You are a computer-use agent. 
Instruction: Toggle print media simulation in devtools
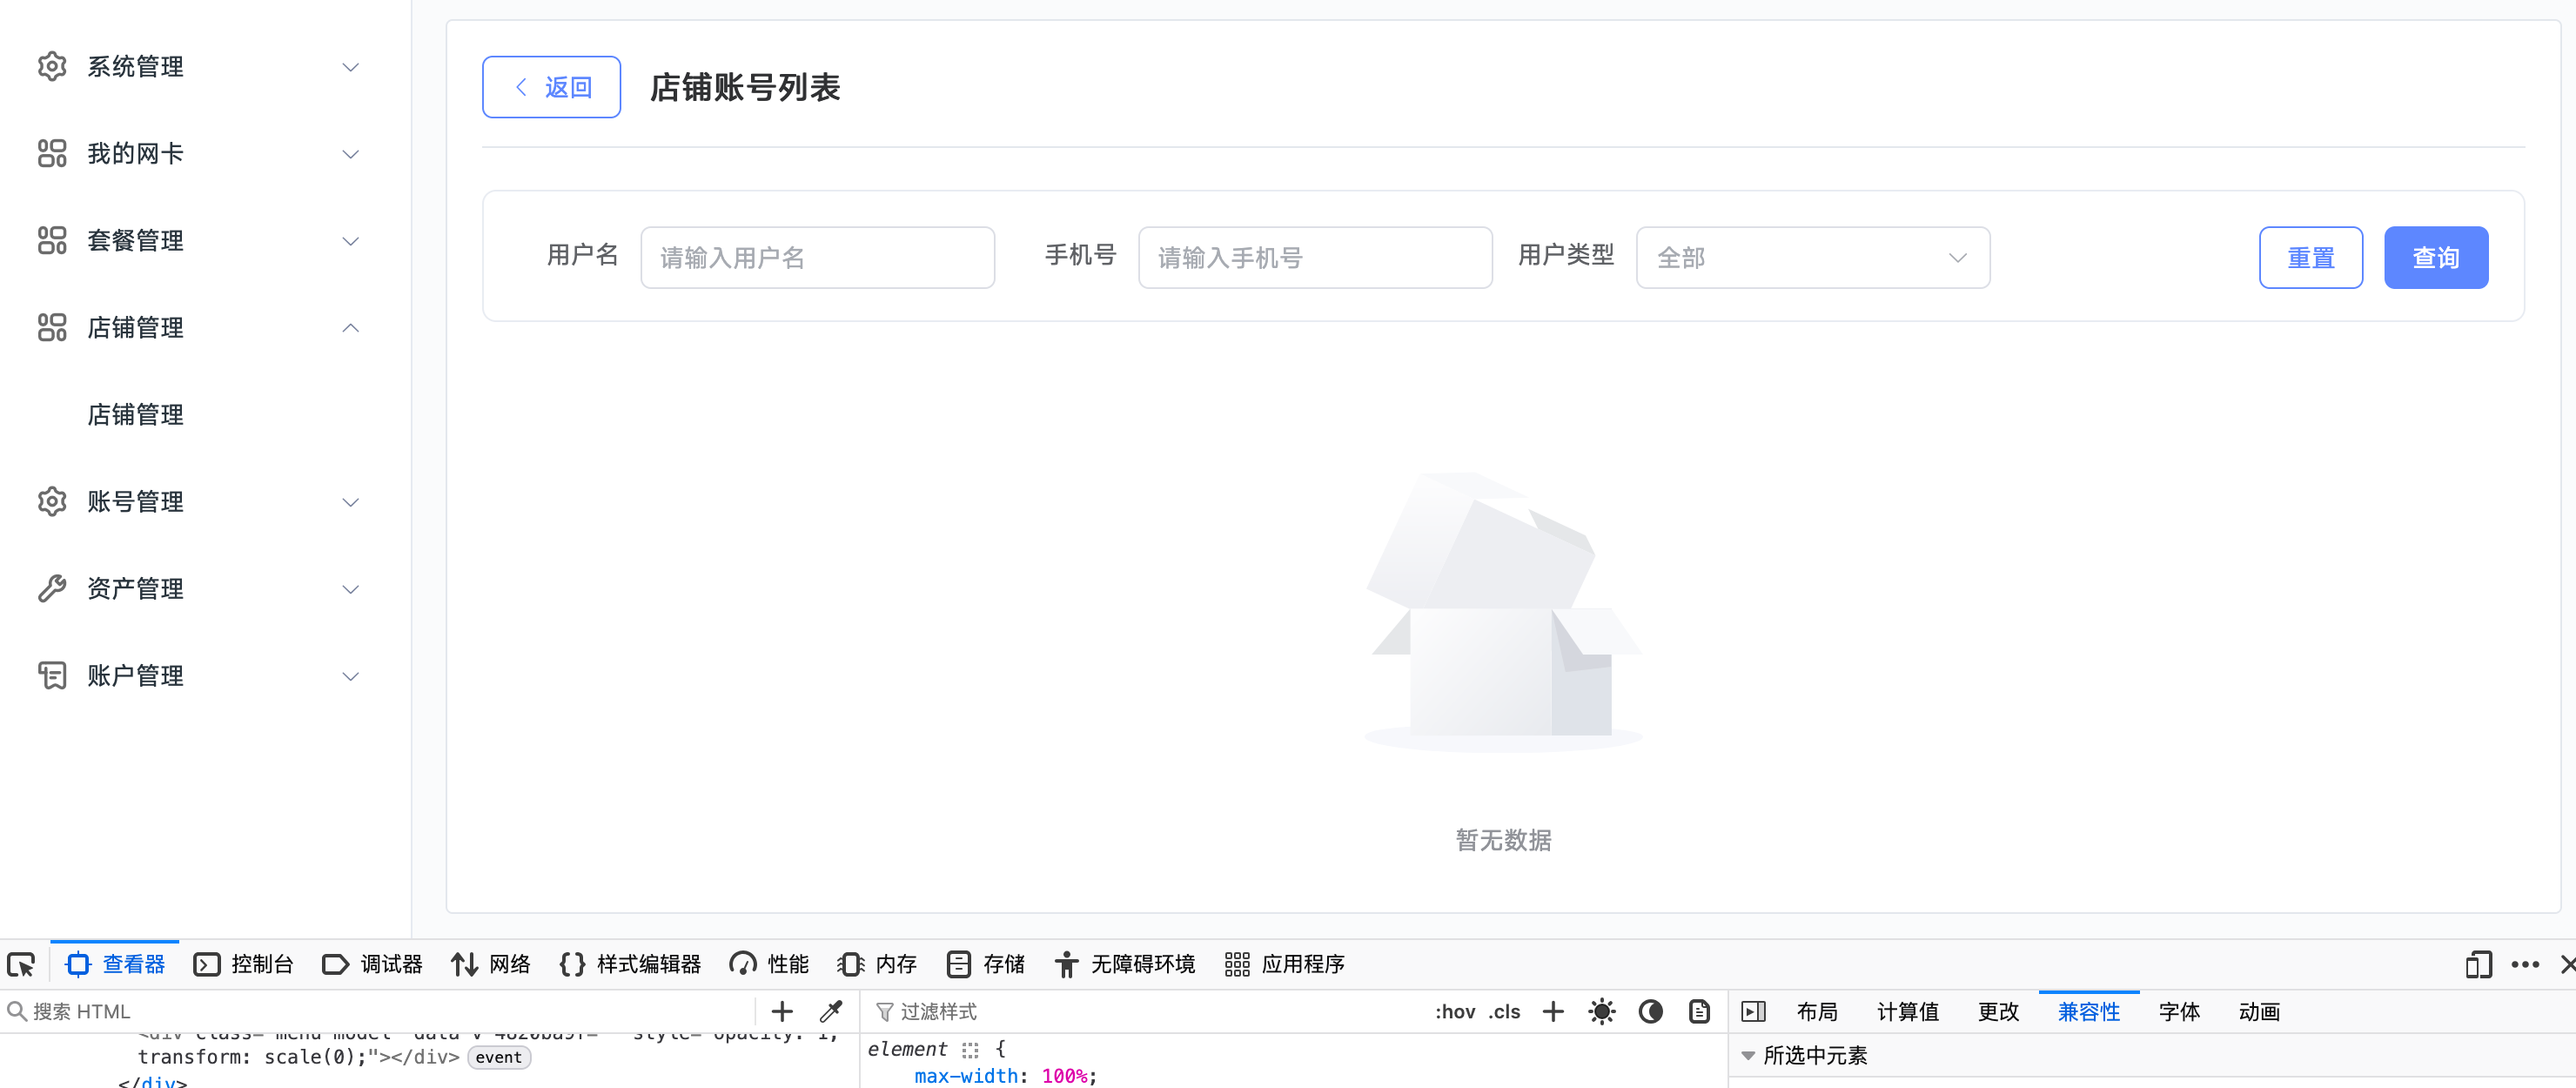1698,1011
